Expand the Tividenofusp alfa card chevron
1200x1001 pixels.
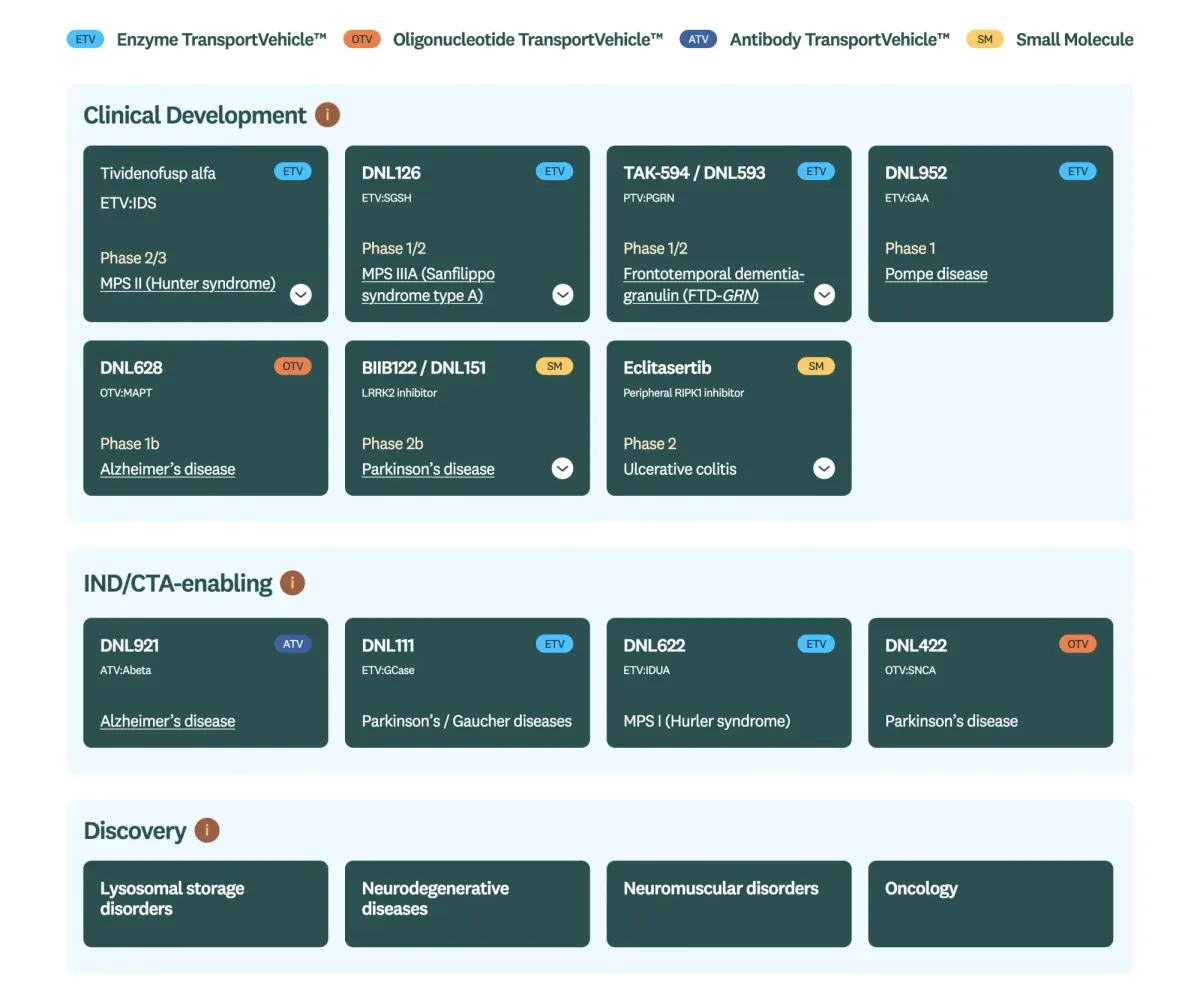(x=301, y=294)
